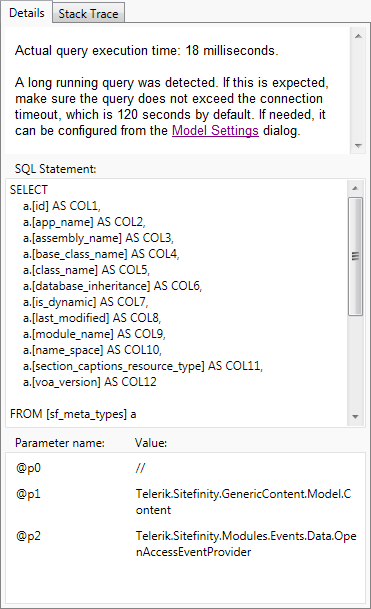
Task: Select the @p2 parameter name
Action: click(x=28, y=536)
